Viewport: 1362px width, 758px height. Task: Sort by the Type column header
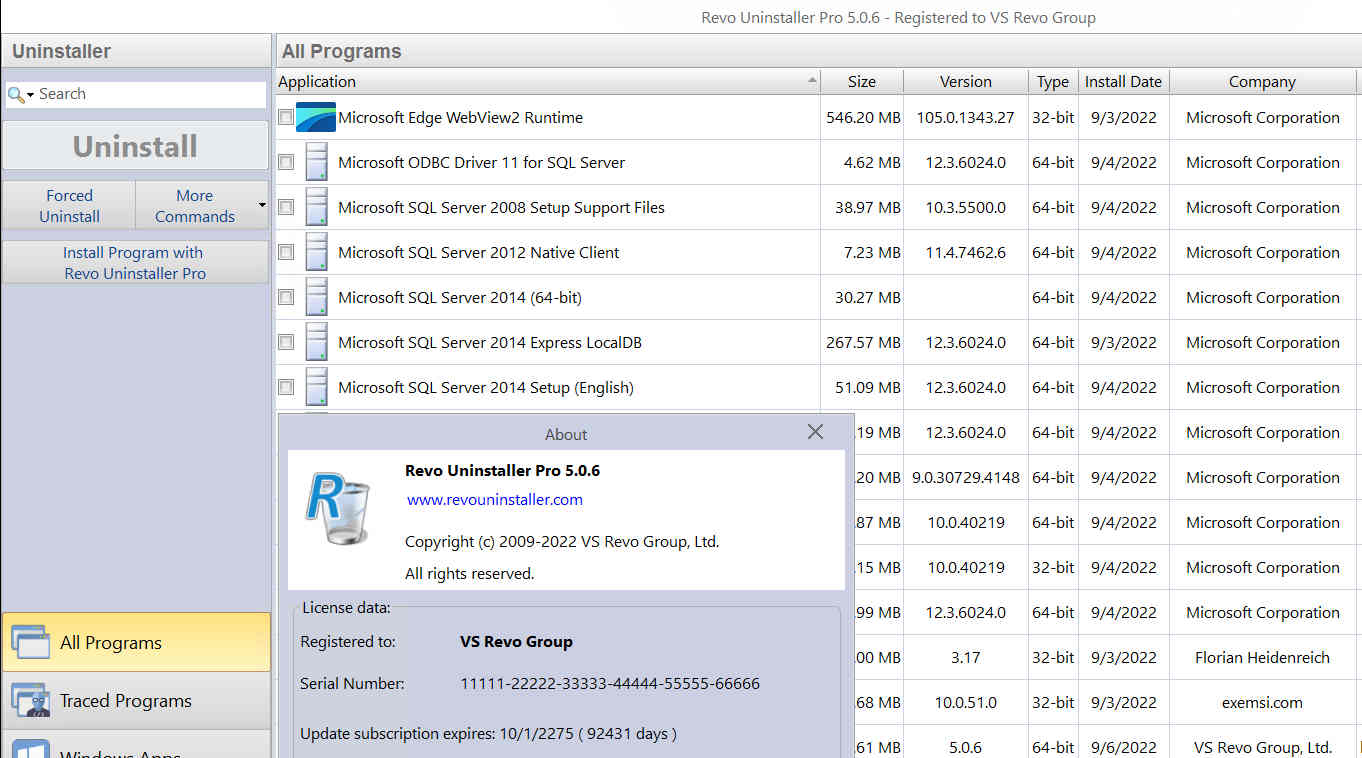1053,82
